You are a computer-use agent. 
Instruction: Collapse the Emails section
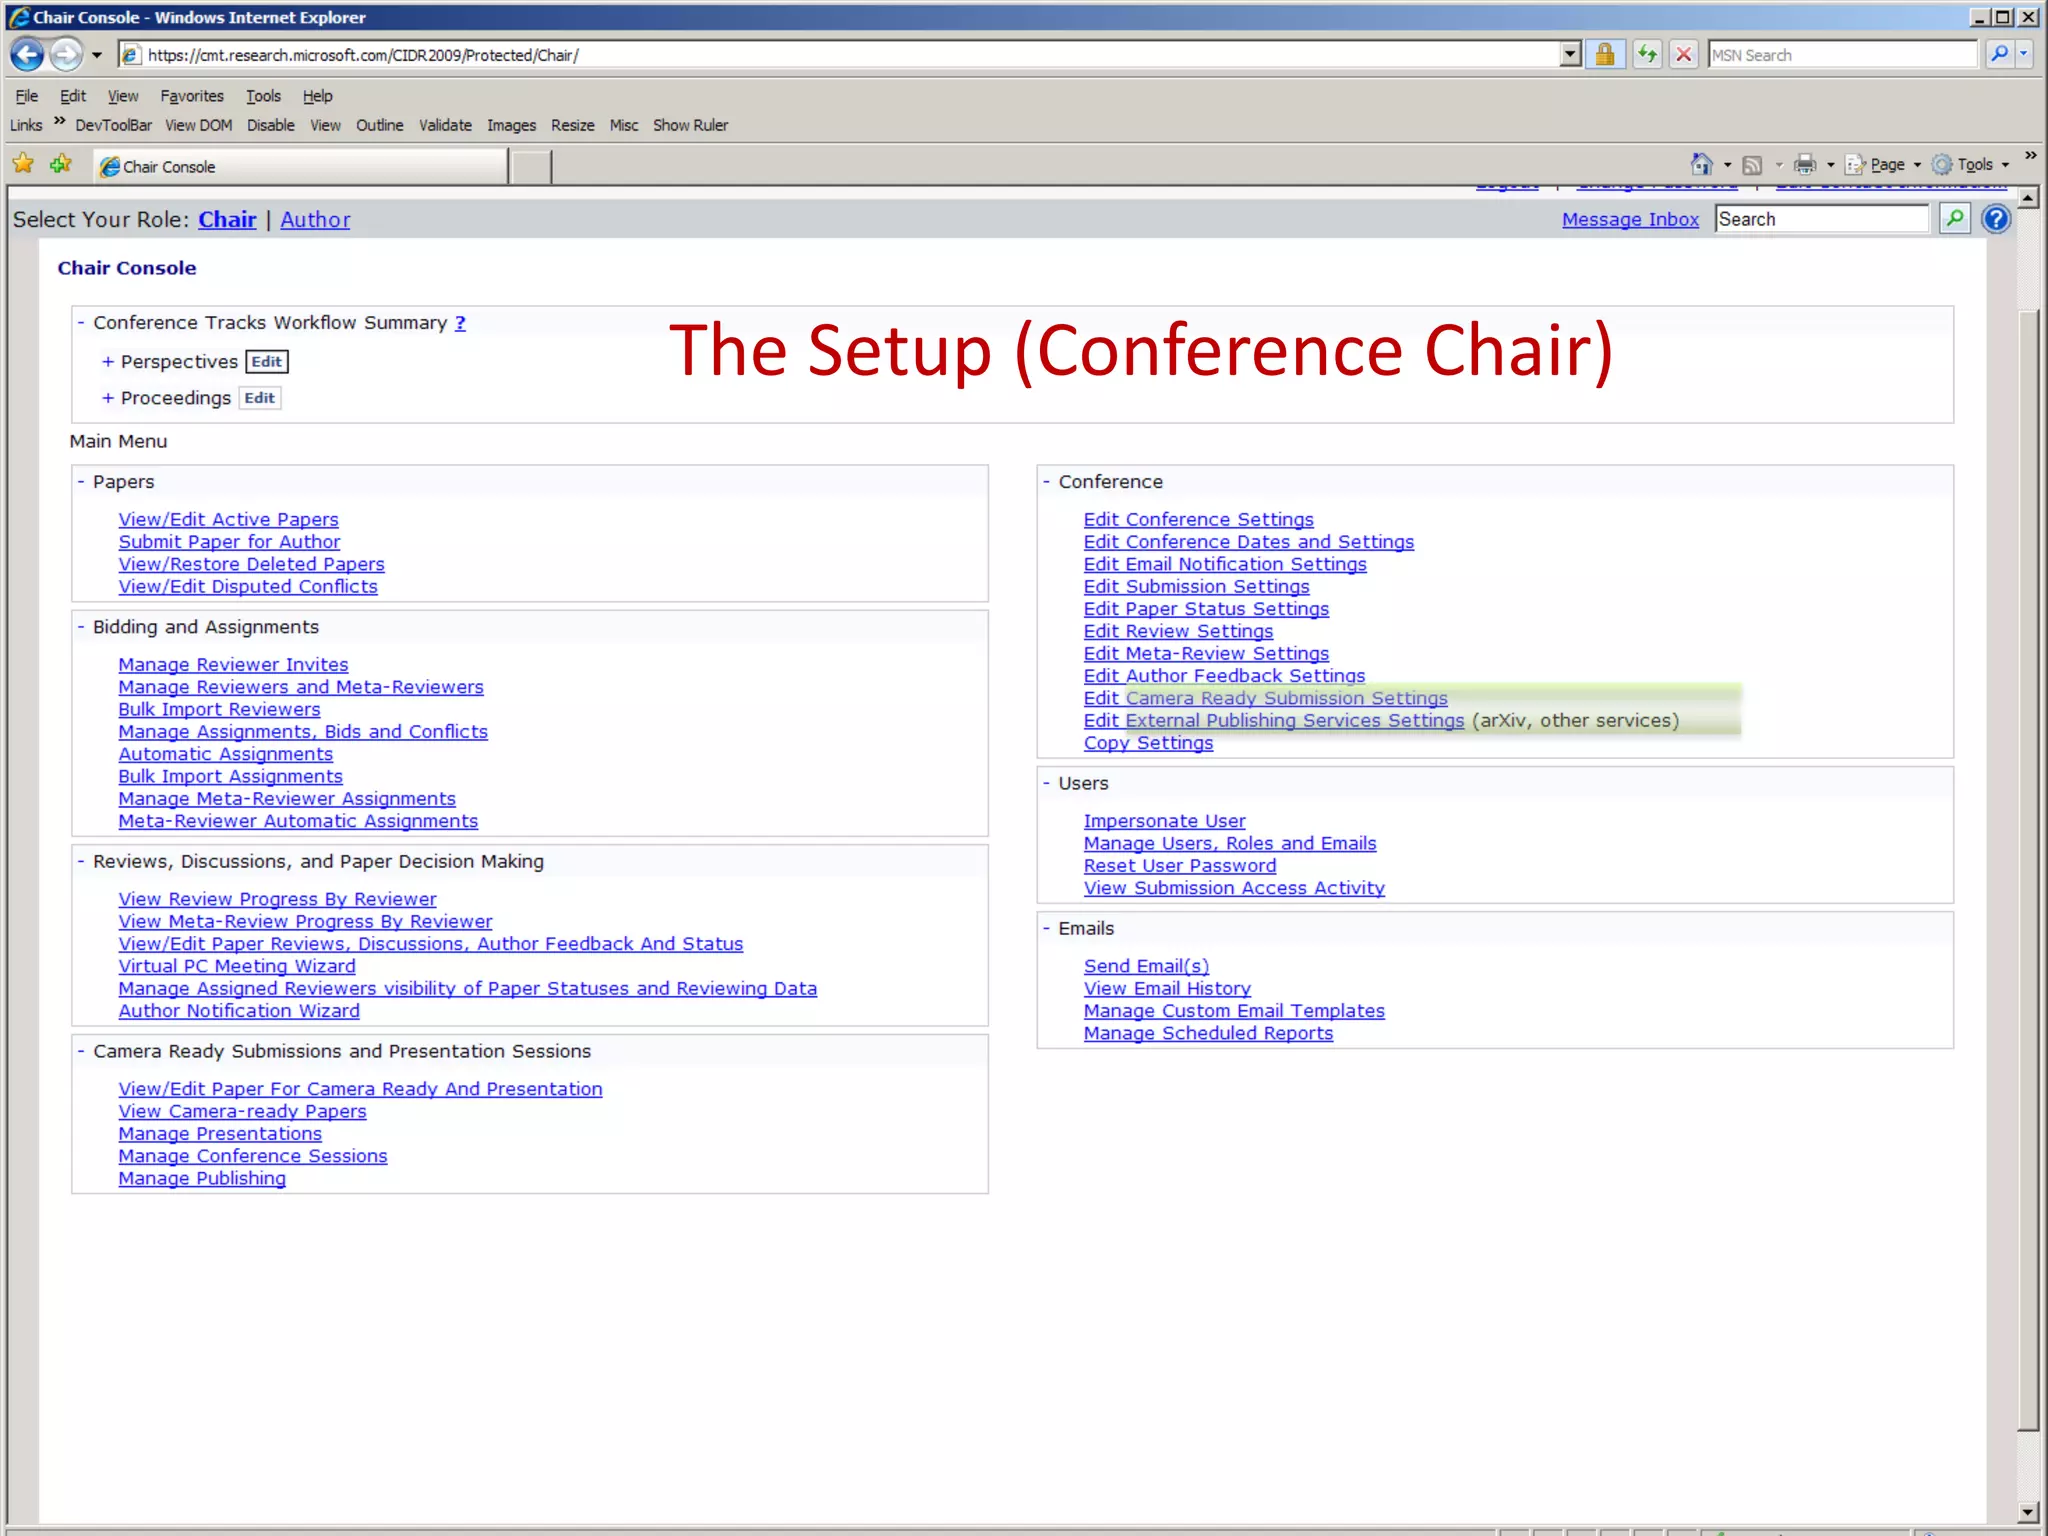pos(1047,928)
